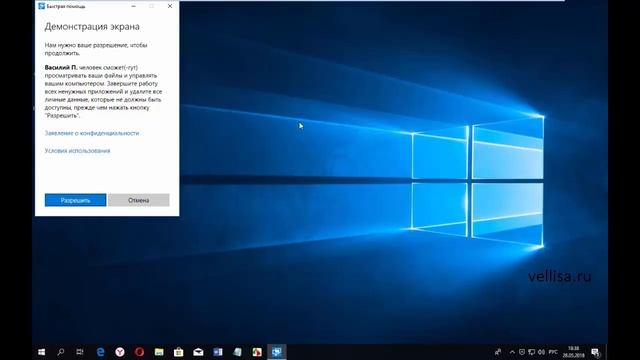Click the Отмена button

[138, 200]
